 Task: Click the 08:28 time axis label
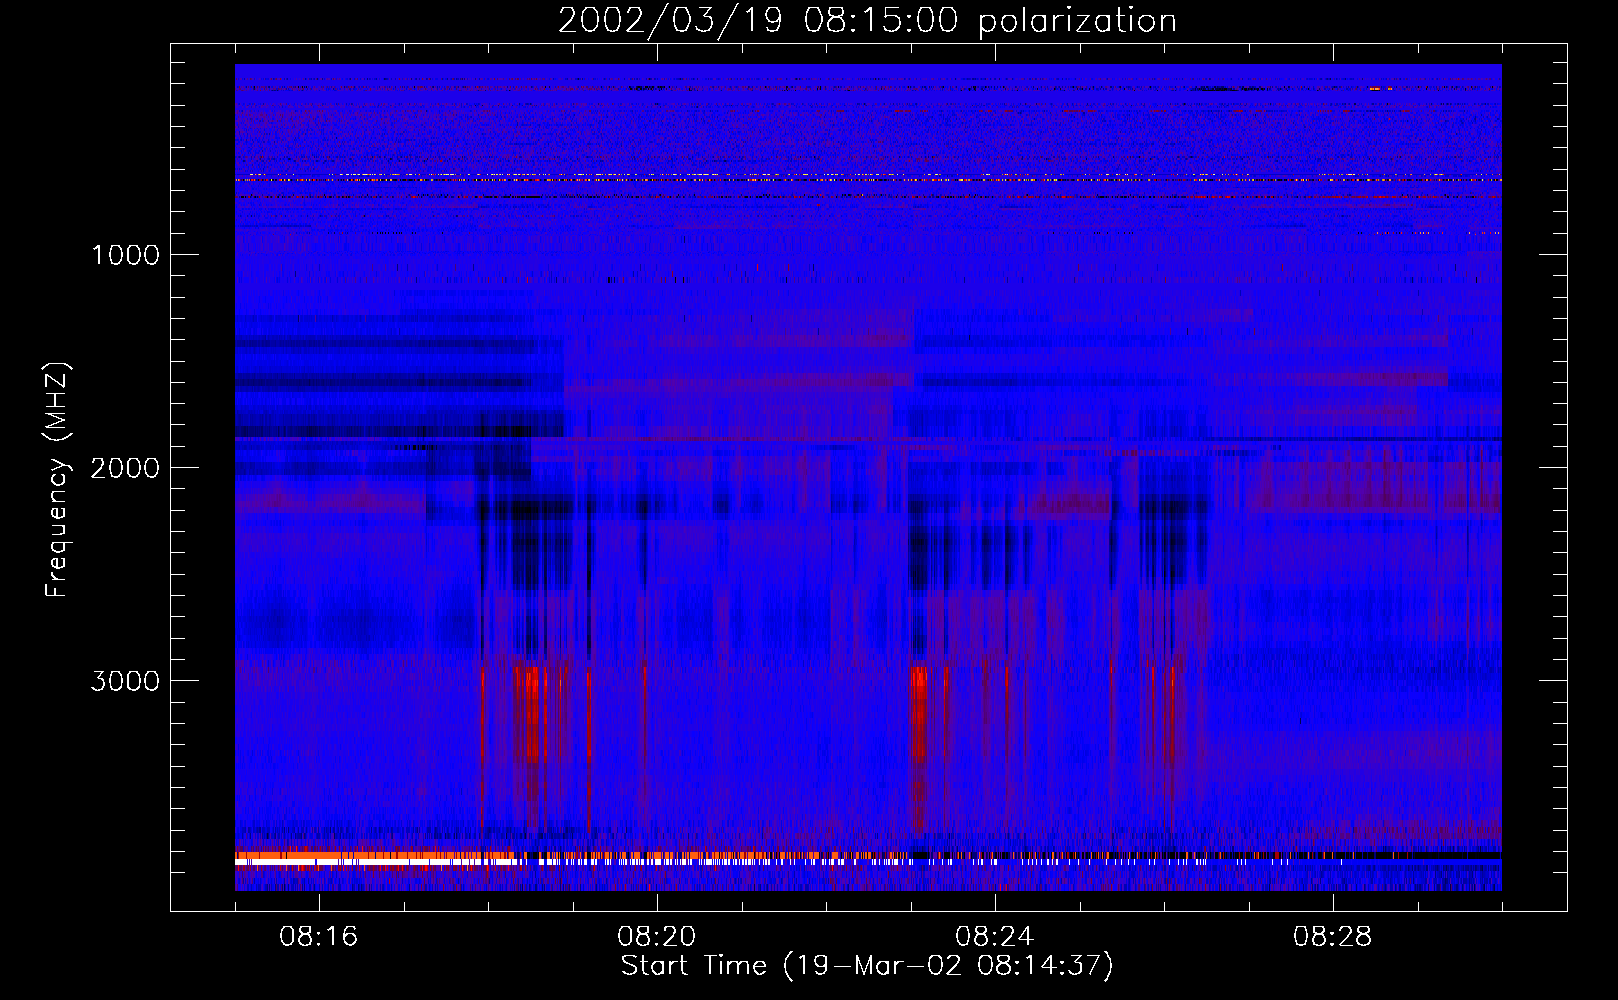pyautogui.click(x=1333, y=937)
